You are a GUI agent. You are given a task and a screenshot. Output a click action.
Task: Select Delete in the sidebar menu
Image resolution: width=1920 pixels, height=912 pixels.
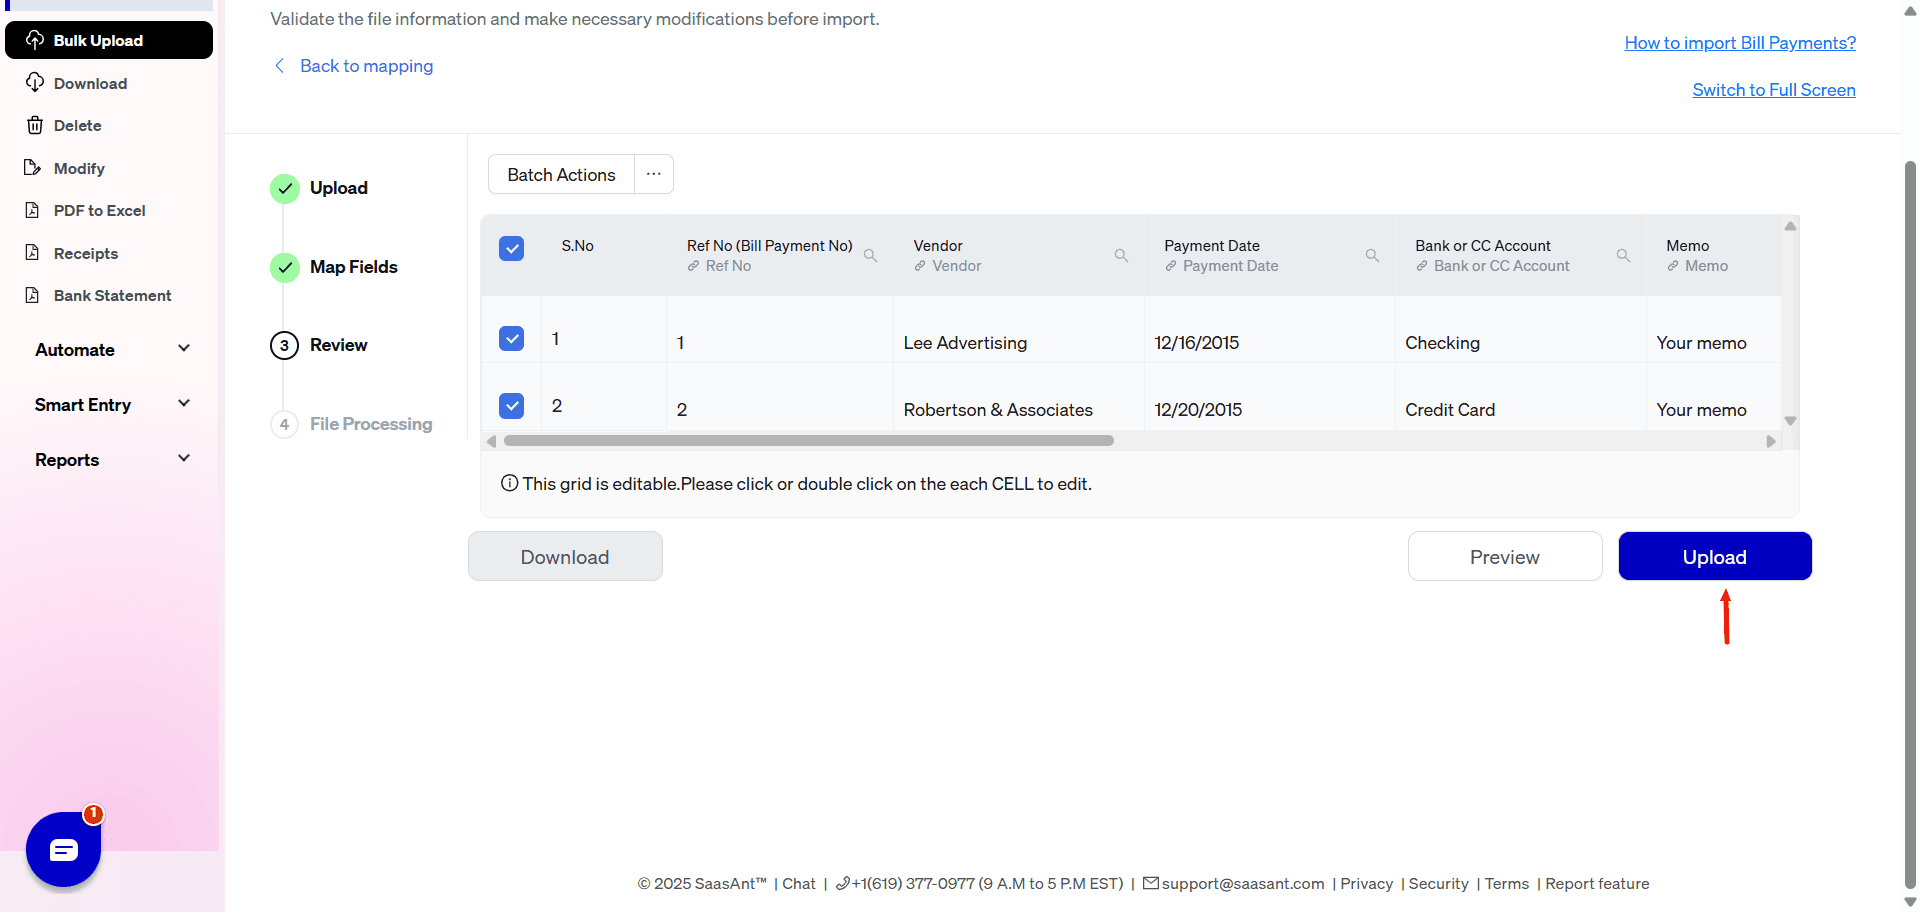pyautogui.click(x=78, y=125)
